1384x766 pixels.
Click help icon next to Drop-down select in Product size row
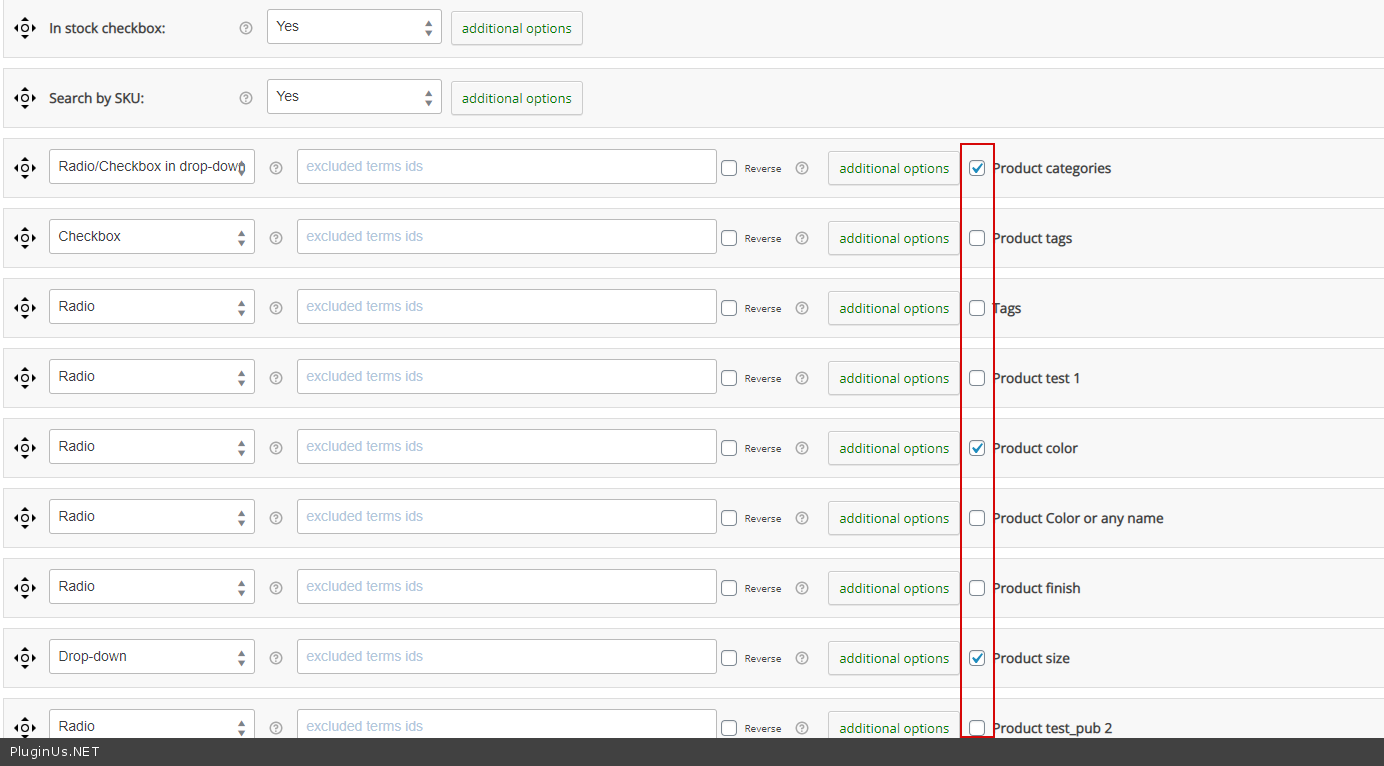tap(276, 658)
